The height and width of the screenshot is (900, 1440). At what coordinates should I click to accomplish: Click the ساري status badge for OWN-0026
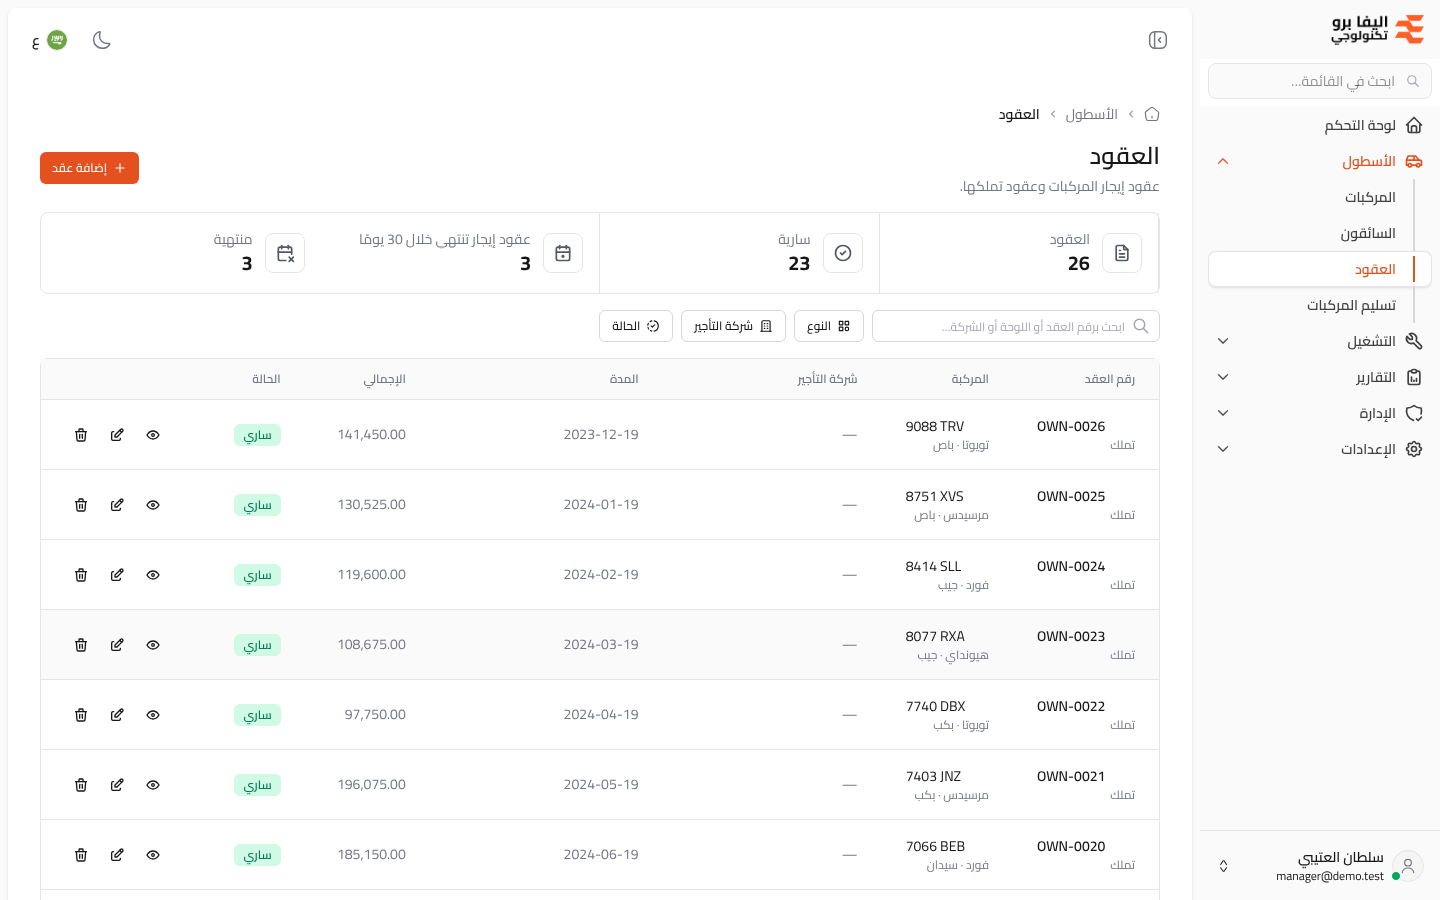(258, 435)
